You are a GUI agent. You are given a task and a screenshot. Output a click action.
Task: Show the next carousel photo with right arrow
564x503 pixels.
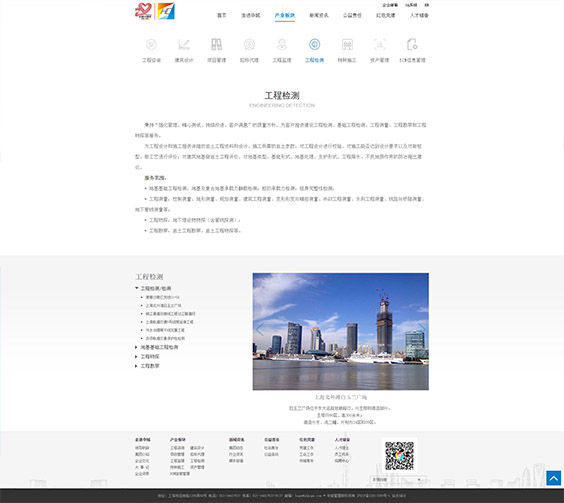click(422, 329)
